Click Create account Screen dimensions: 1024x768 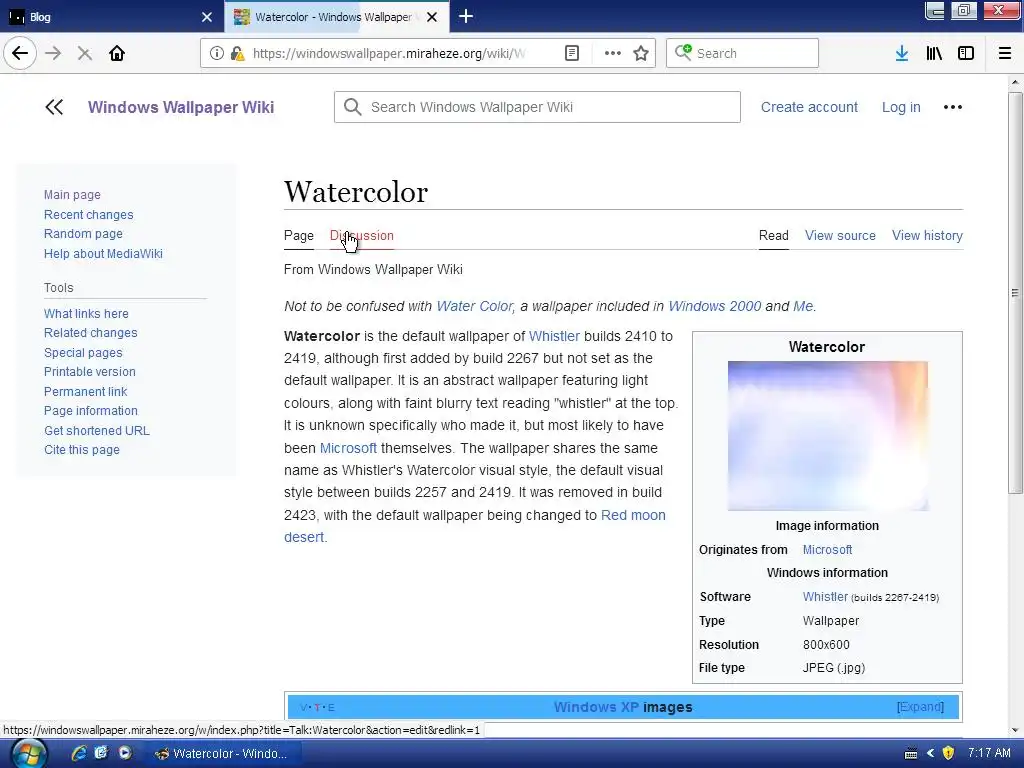809,107
